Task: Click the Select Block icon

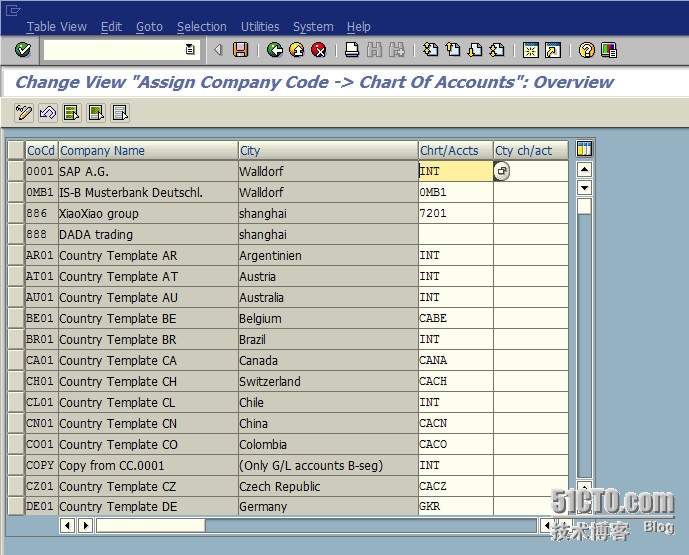Action: (x=96, y=113)
